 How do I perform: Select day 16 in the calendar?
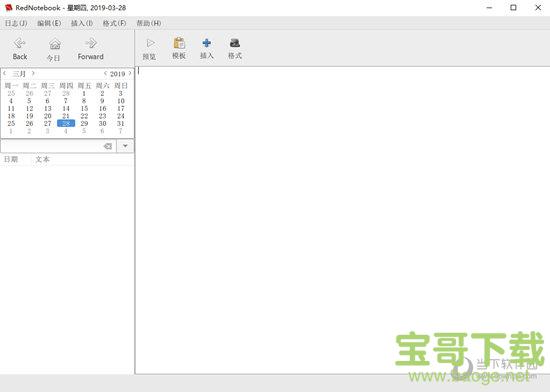pyautogui.click(x=102, y=108)
